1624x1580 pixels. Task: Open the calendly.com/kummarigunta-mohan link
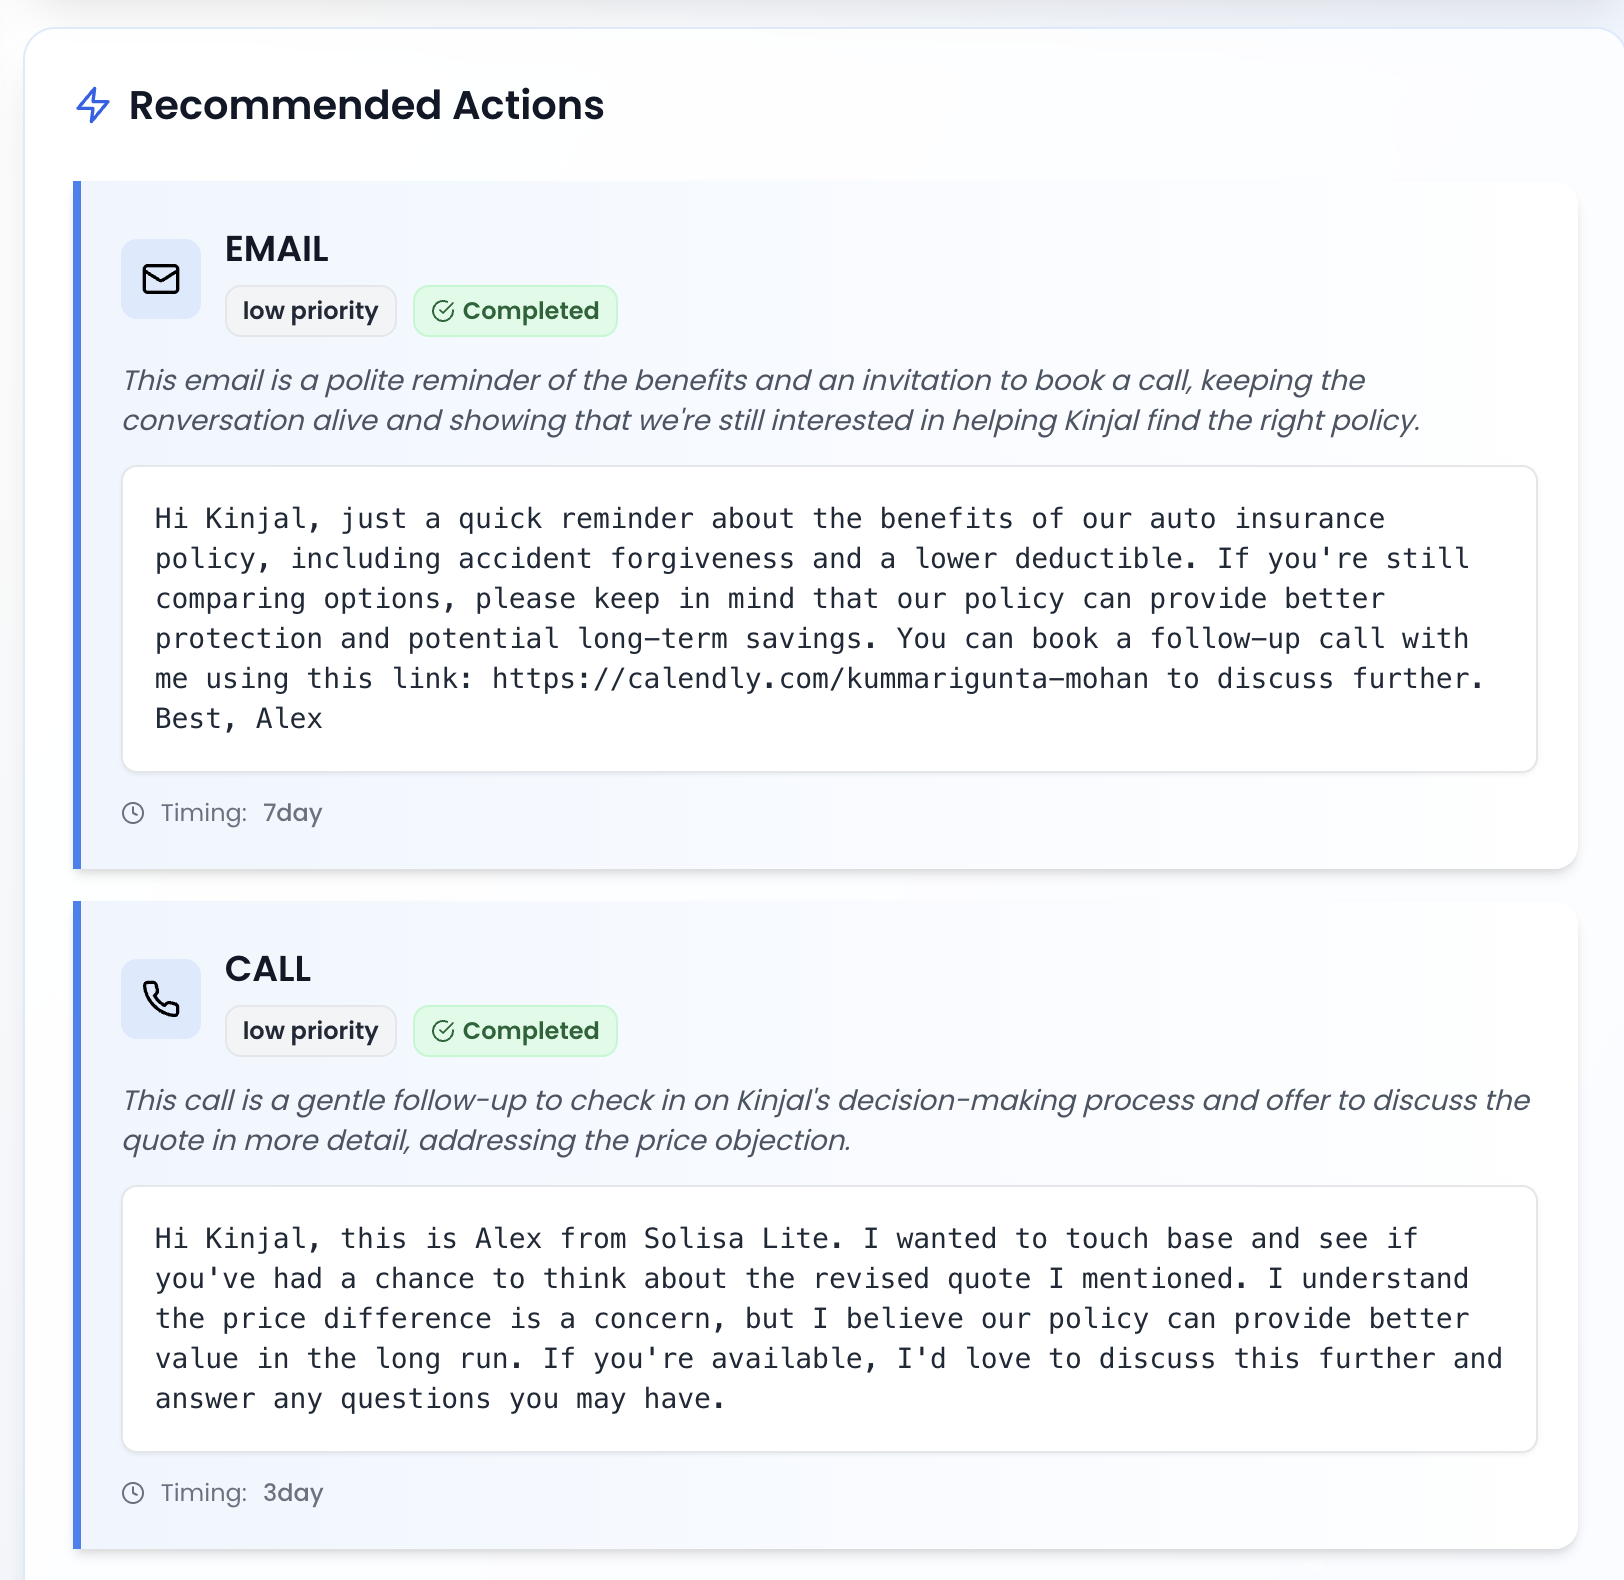click(x=820, y=679)
